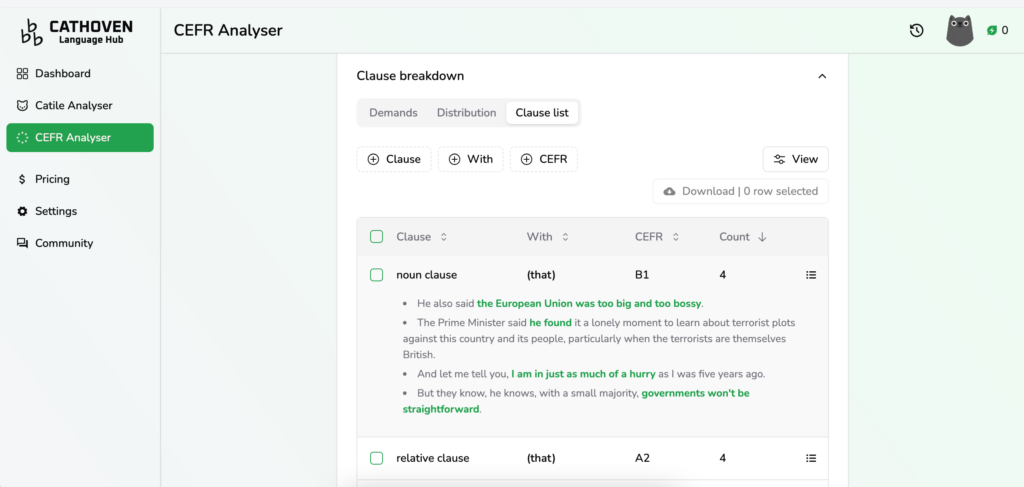Click the 'relative clause' cell text
1024x487 pixels.
[x=432, y=458]
